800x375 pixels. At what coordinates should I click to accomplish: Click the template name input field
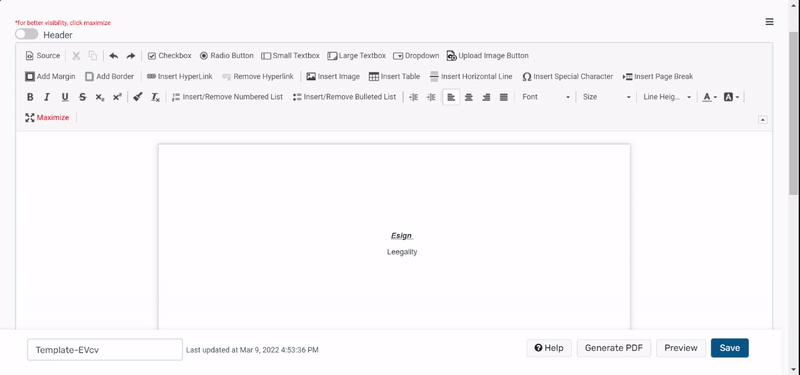105,349
